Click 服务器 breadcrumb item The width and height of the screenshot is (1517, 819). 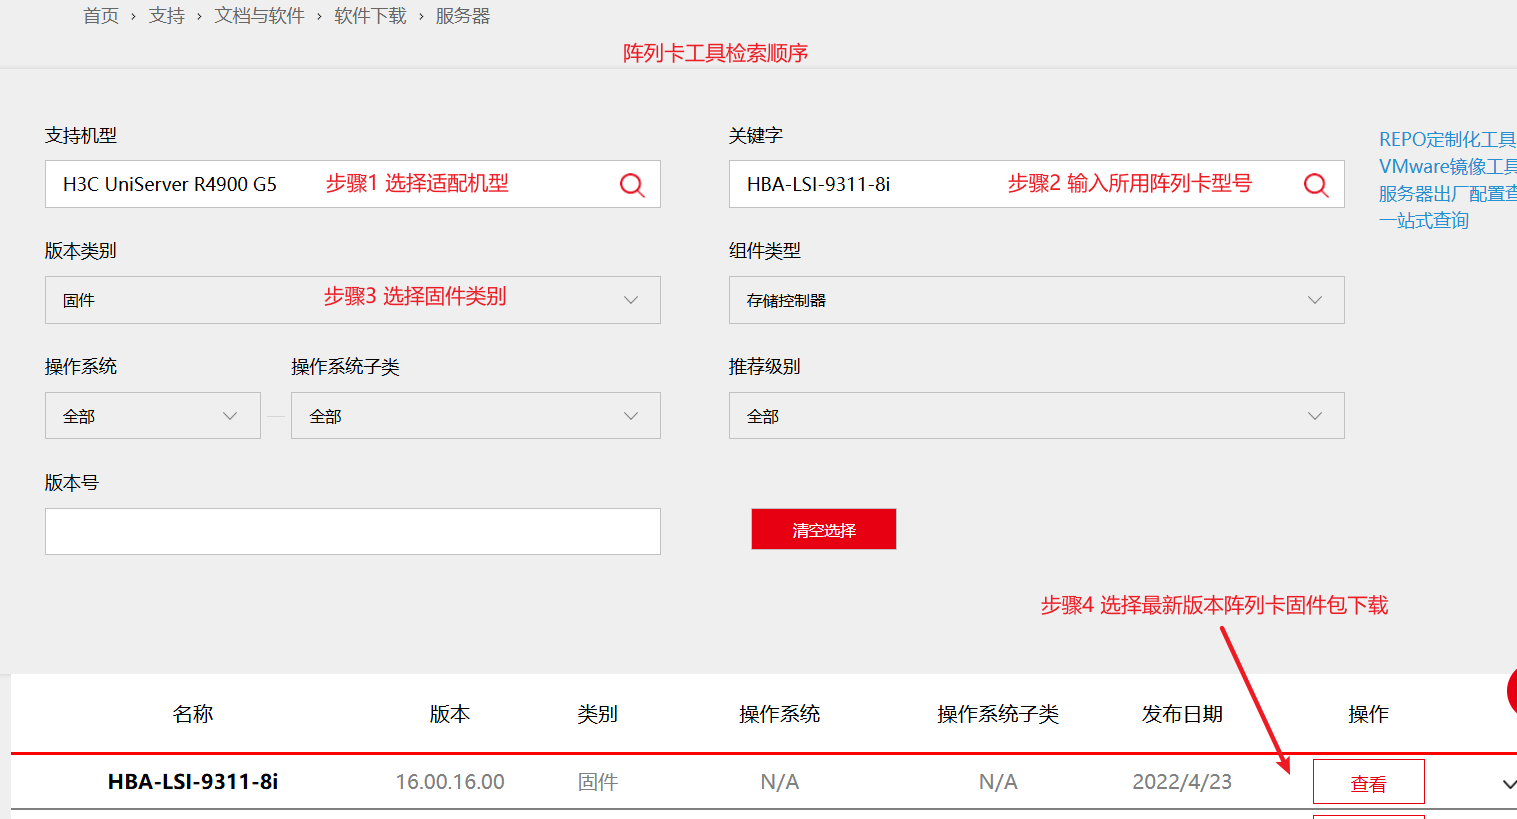point(463,16)
